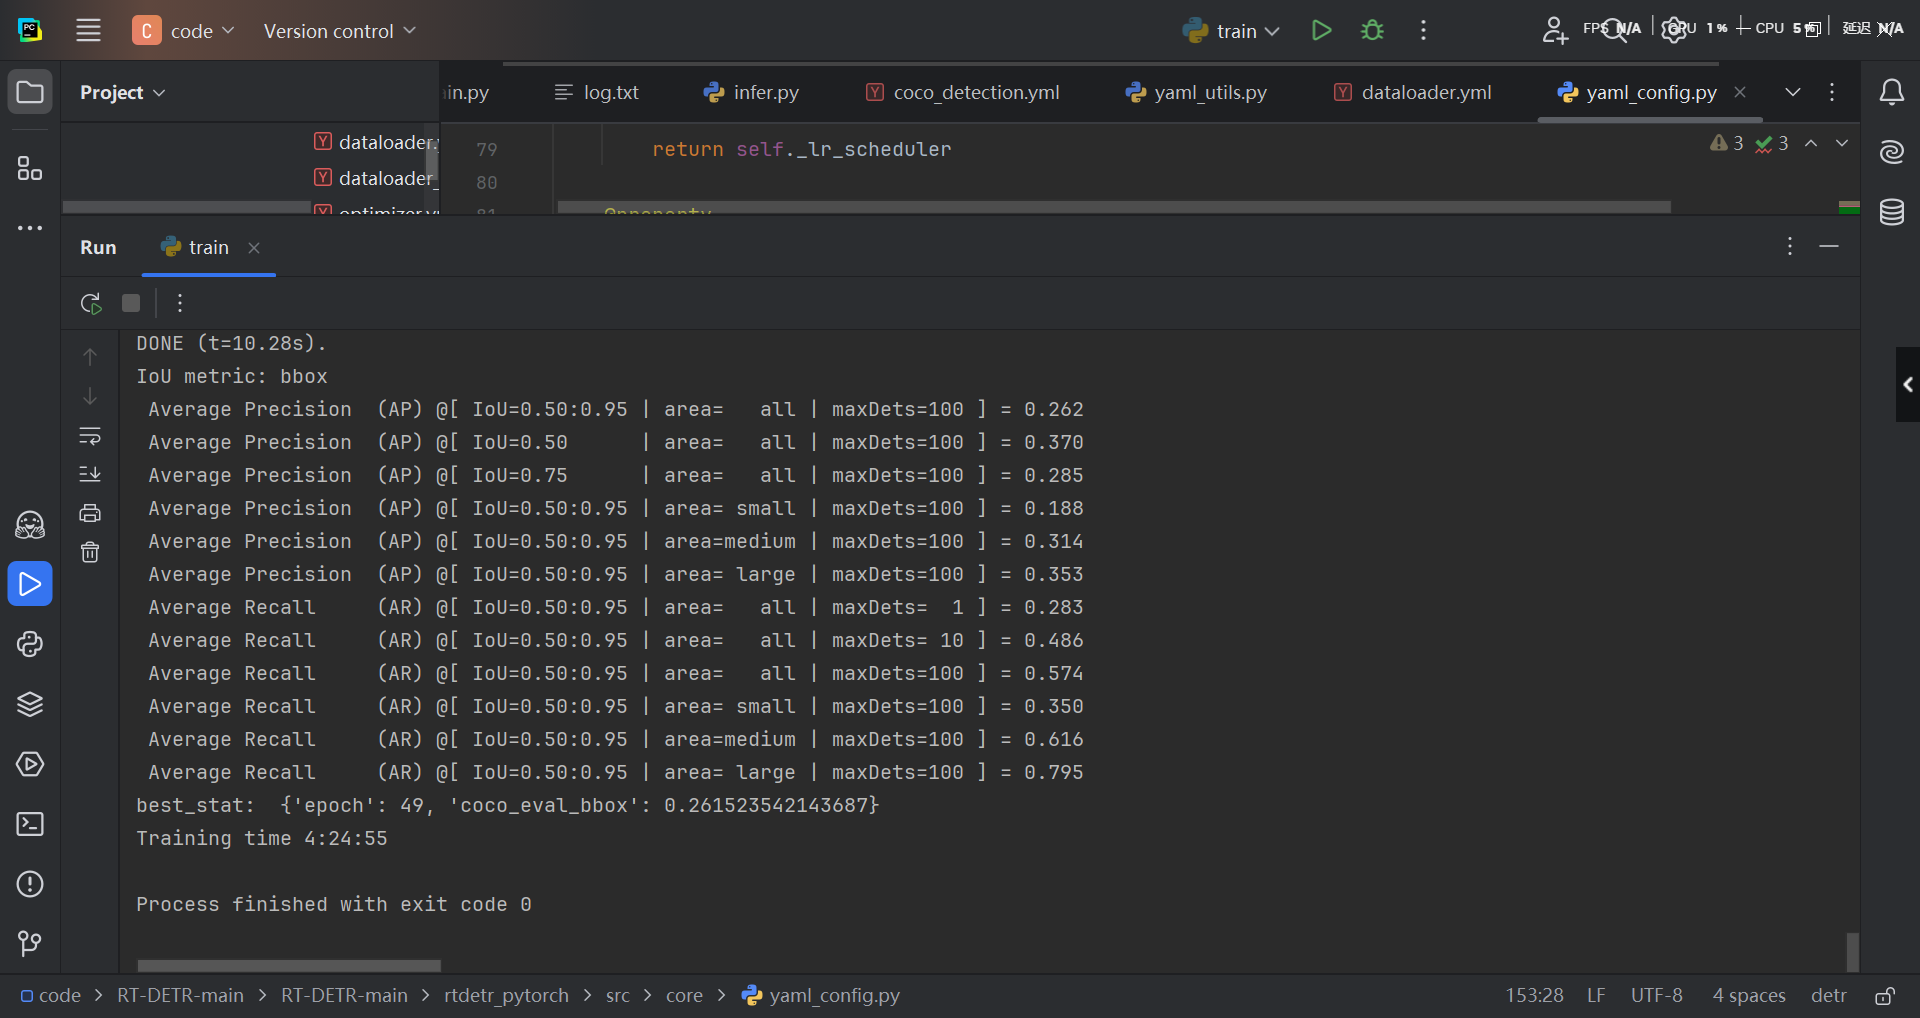Open the Copilot chat tool window icon

tap(30, 525)
